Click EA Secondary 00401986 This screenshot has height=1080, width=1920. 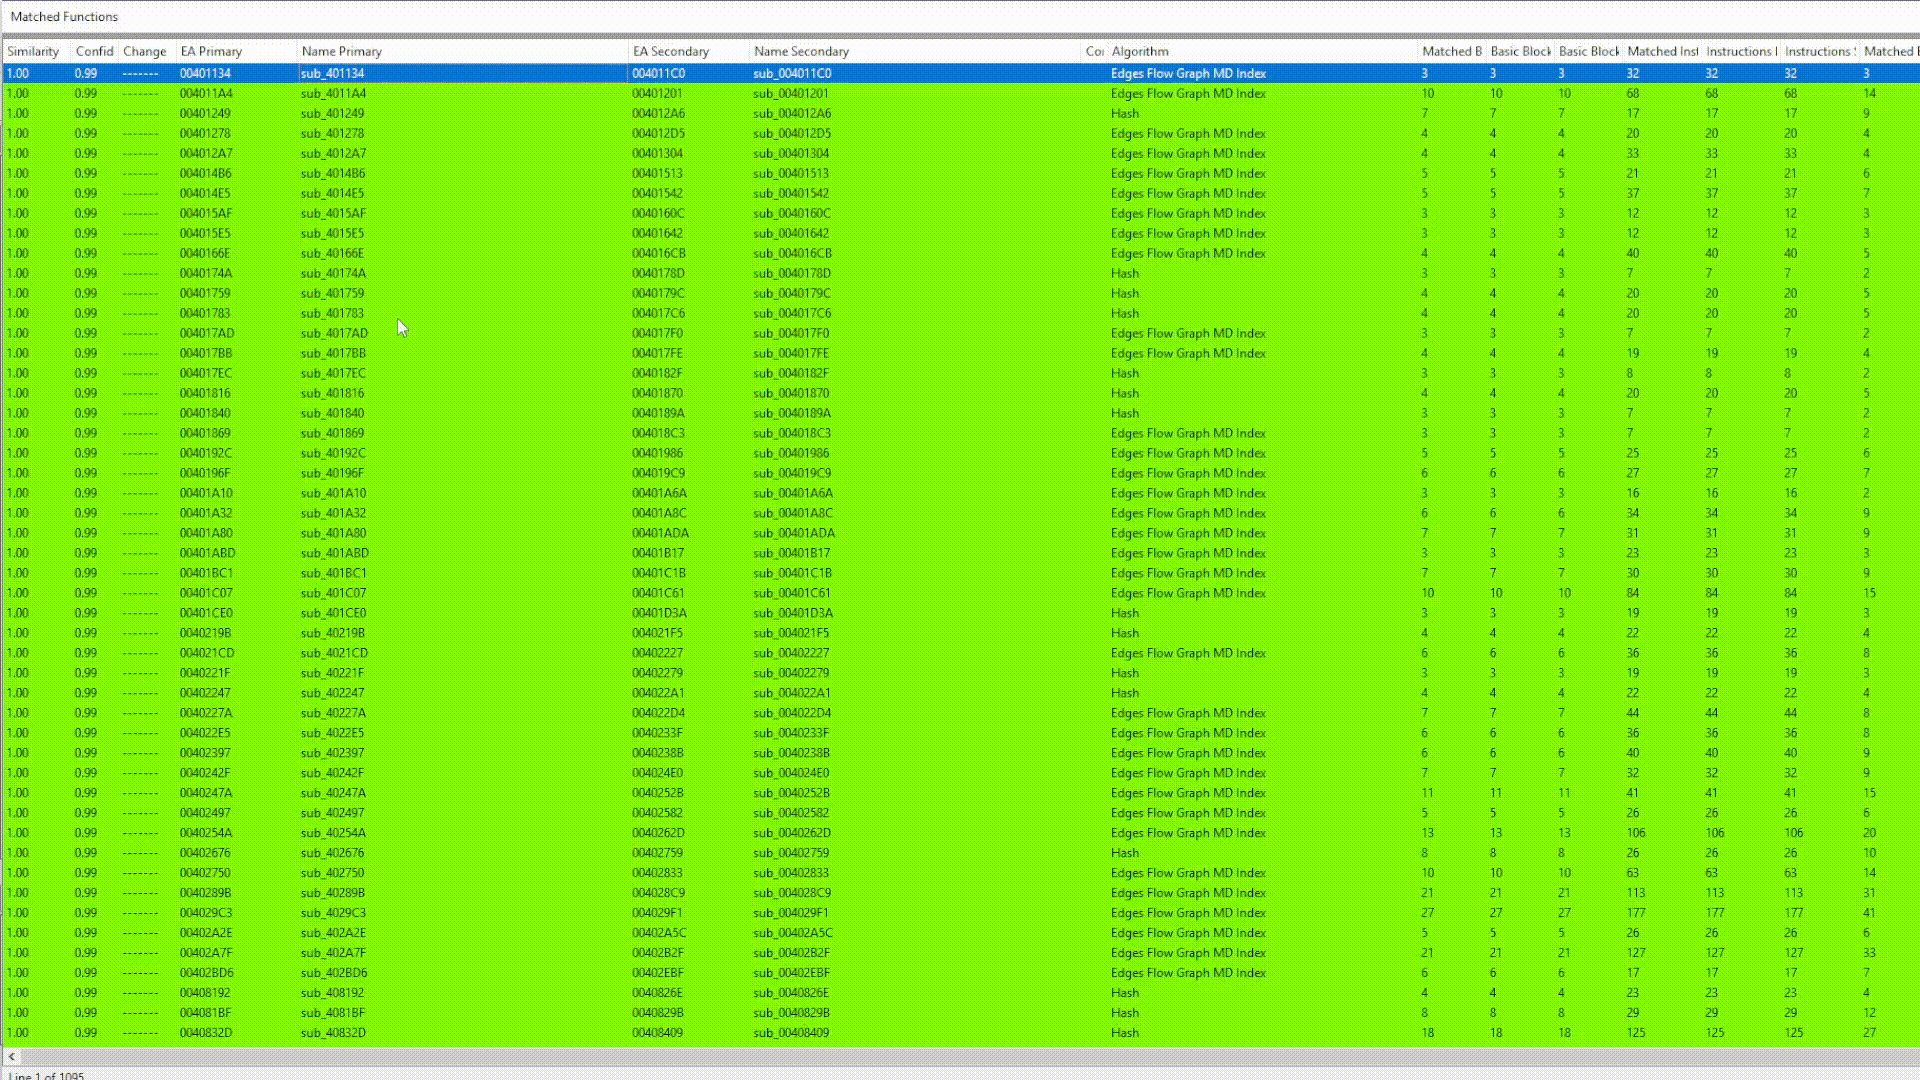[x=657, y=453]
